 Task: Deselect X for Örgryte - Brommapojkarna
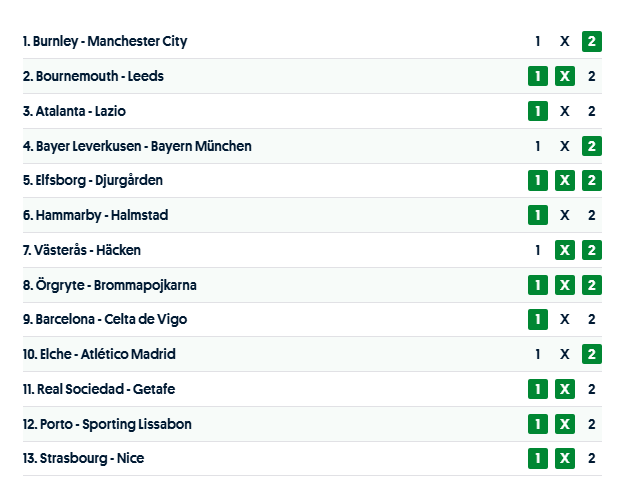click(x=565, y=285)
